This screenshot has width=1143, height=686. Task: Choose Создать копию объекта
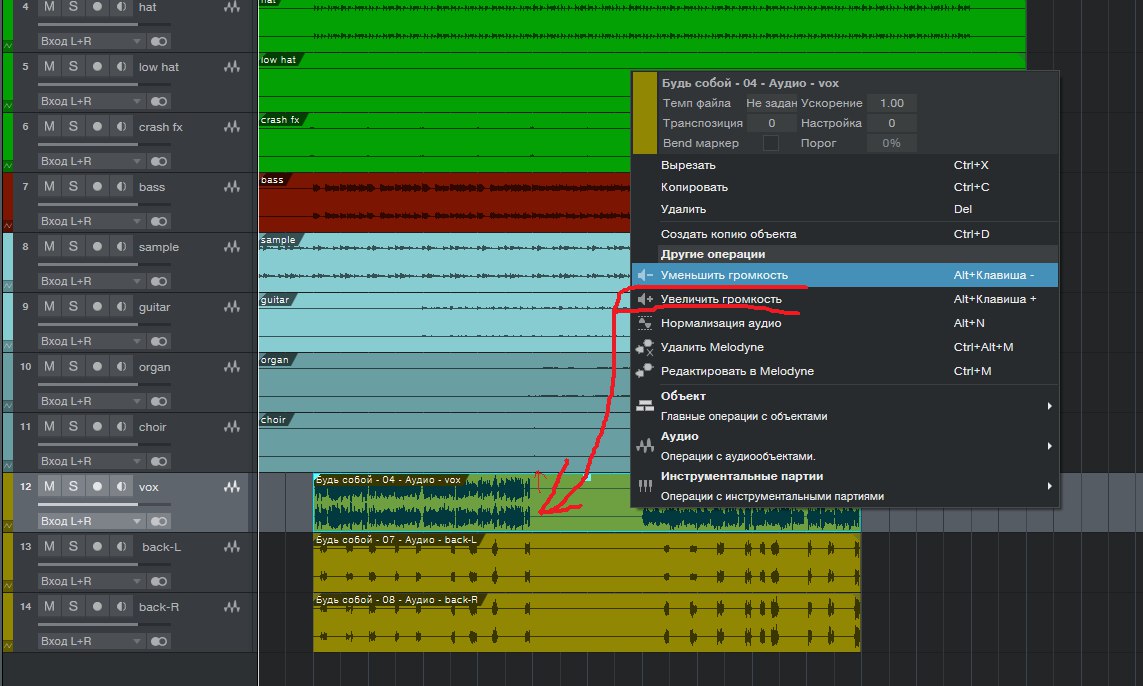(845, 234)
